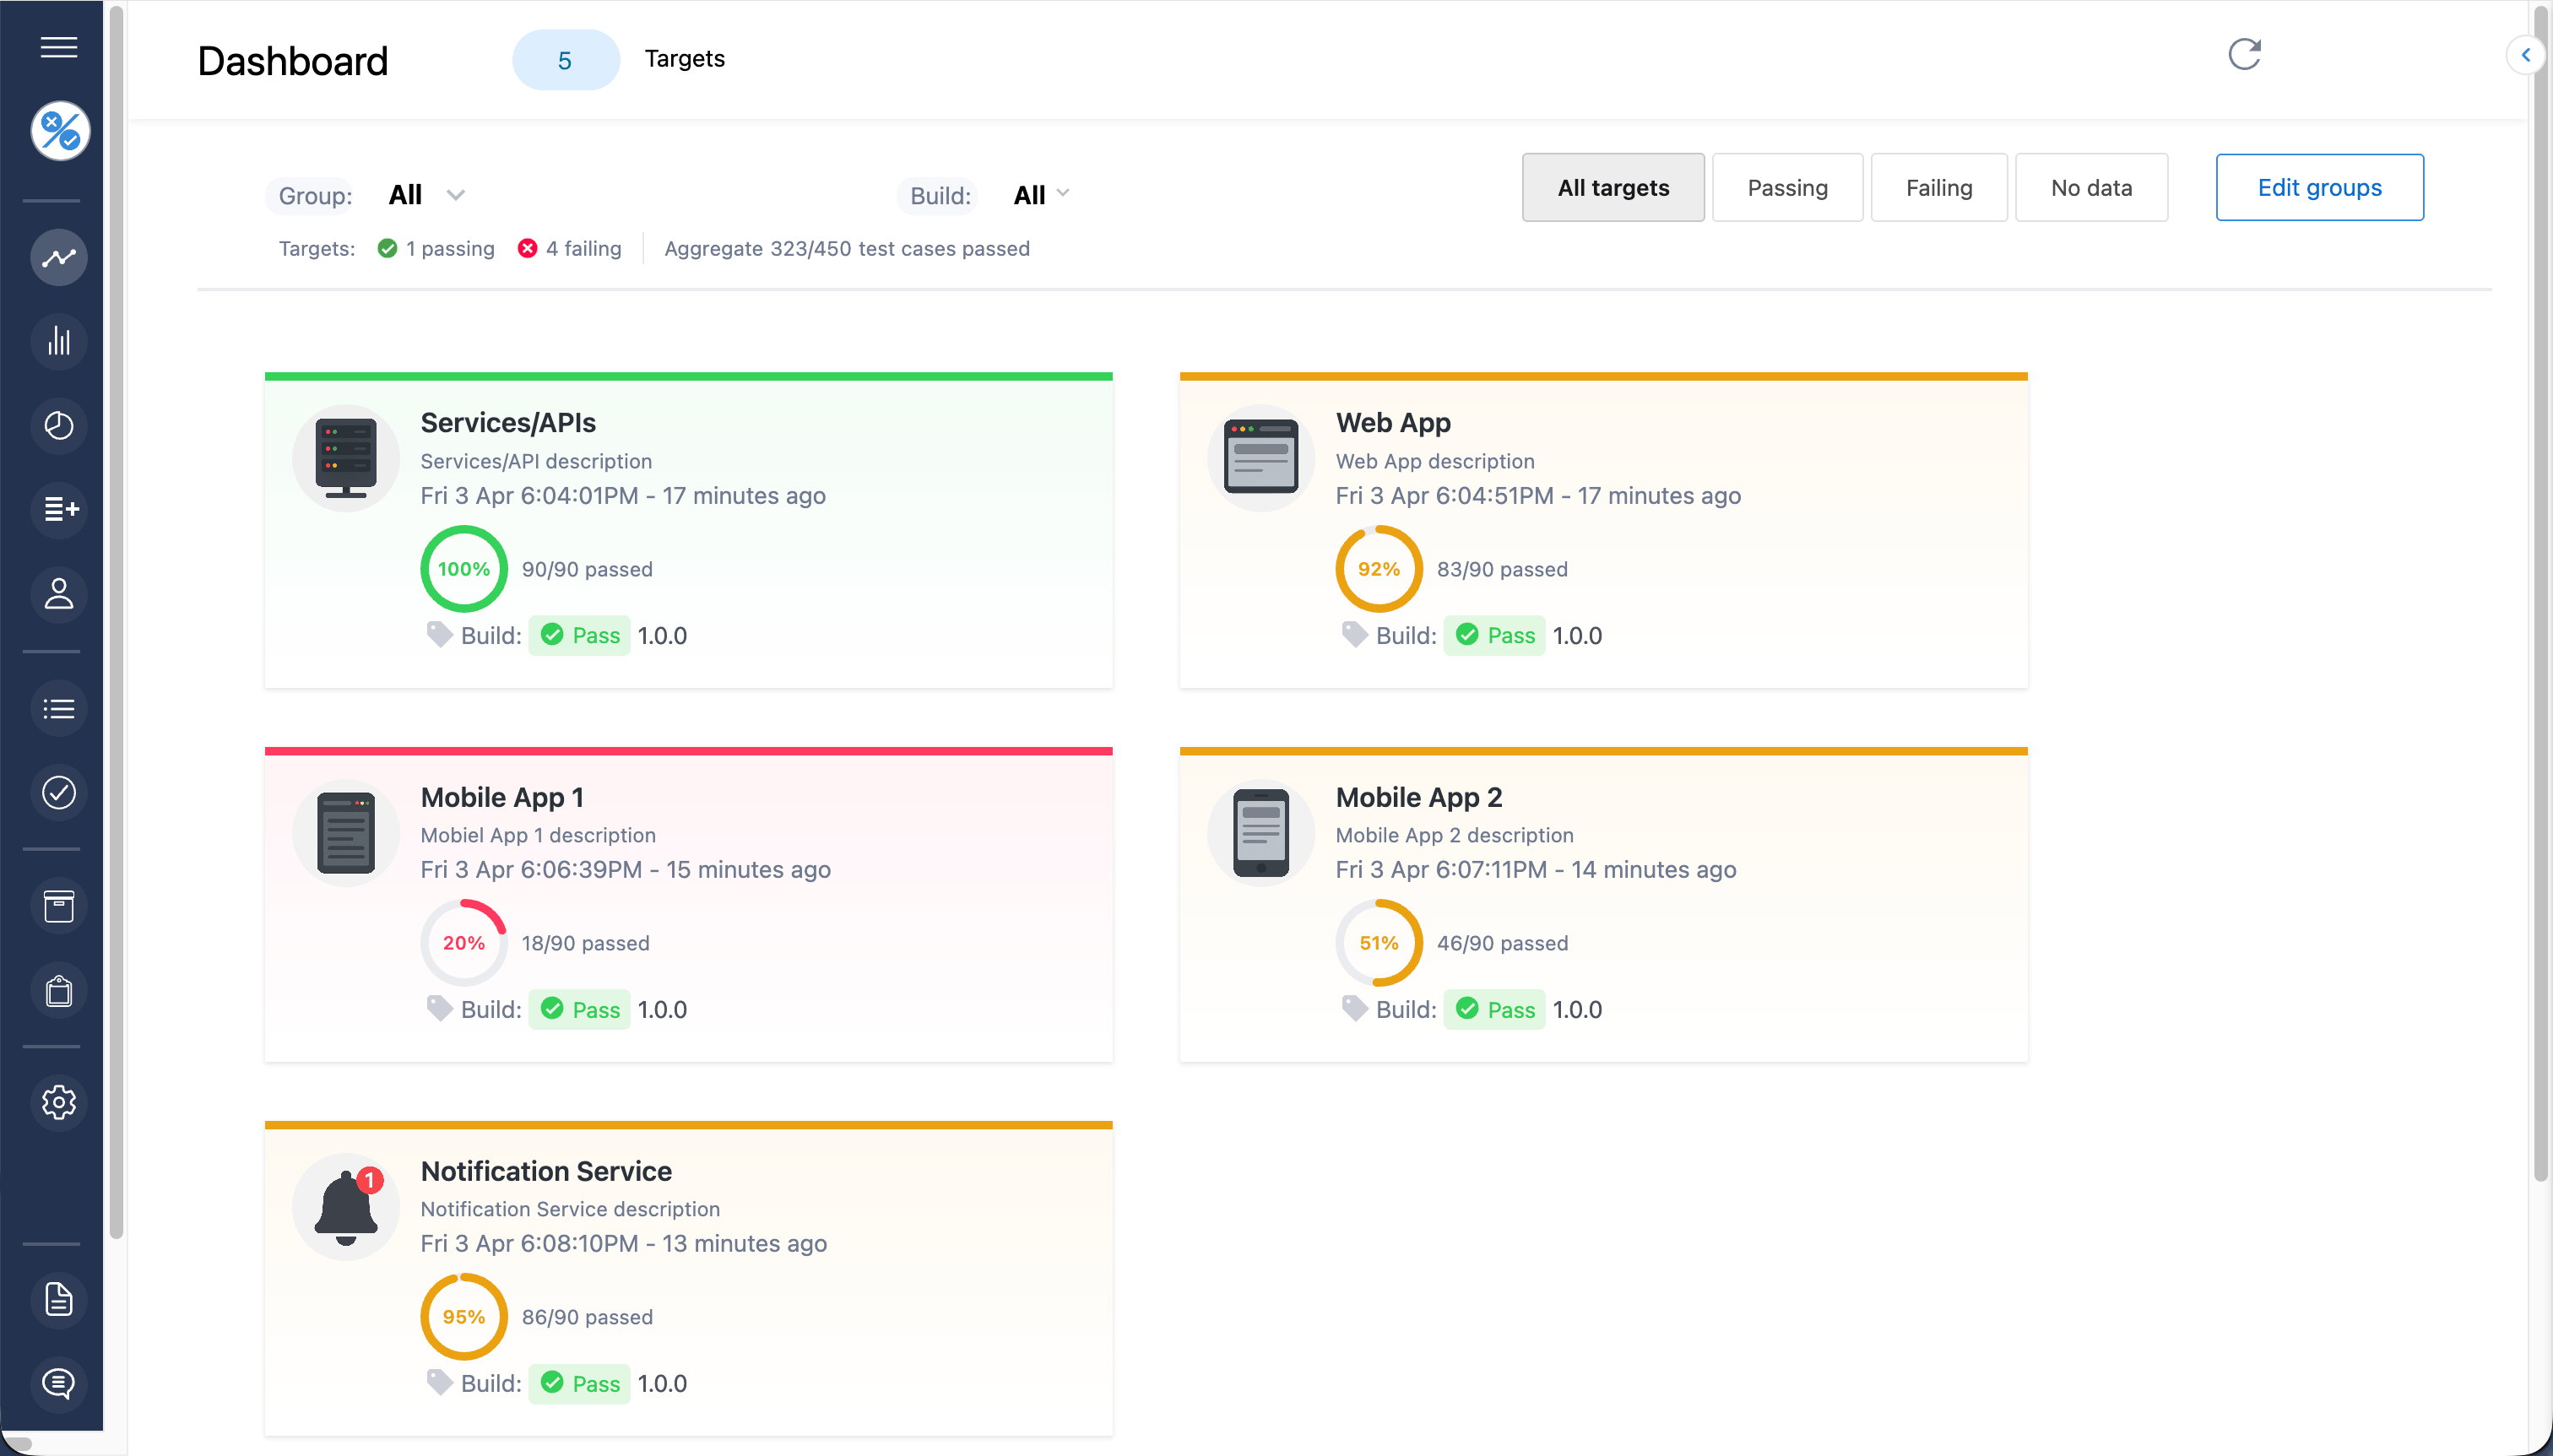Open the checklist icon in the sidebar

58,708
